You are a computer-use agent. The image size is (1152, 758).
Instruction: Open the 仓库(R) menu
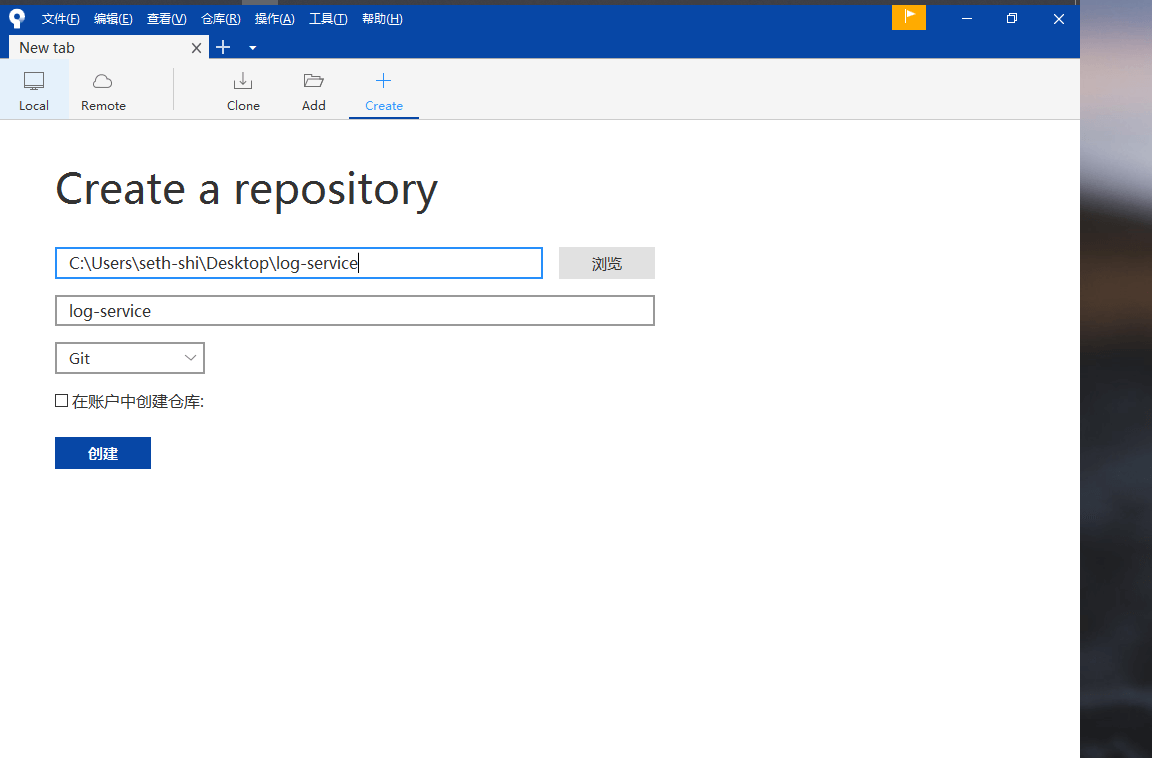tap(220, 19)
